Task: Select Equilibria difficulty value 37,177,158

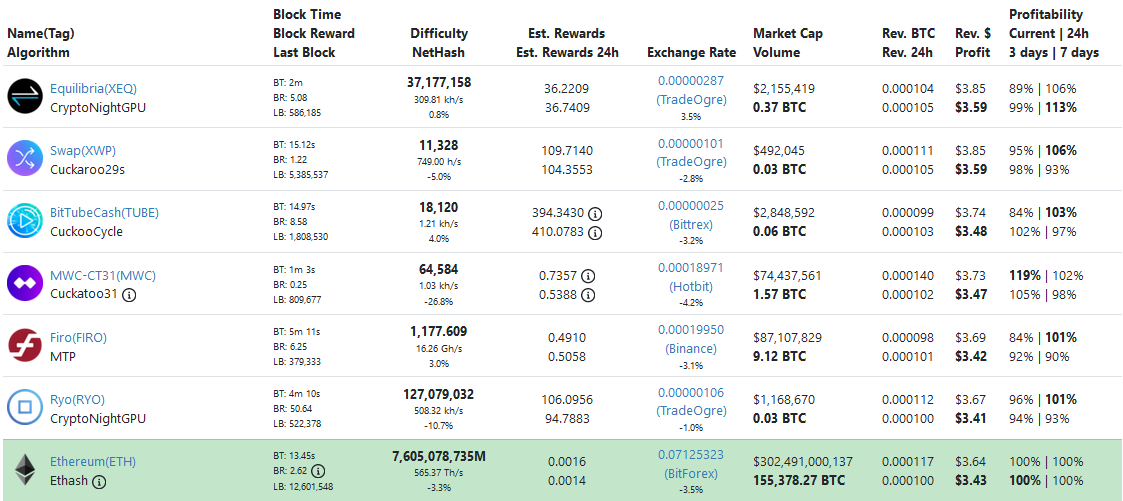Action: [439, 83]
